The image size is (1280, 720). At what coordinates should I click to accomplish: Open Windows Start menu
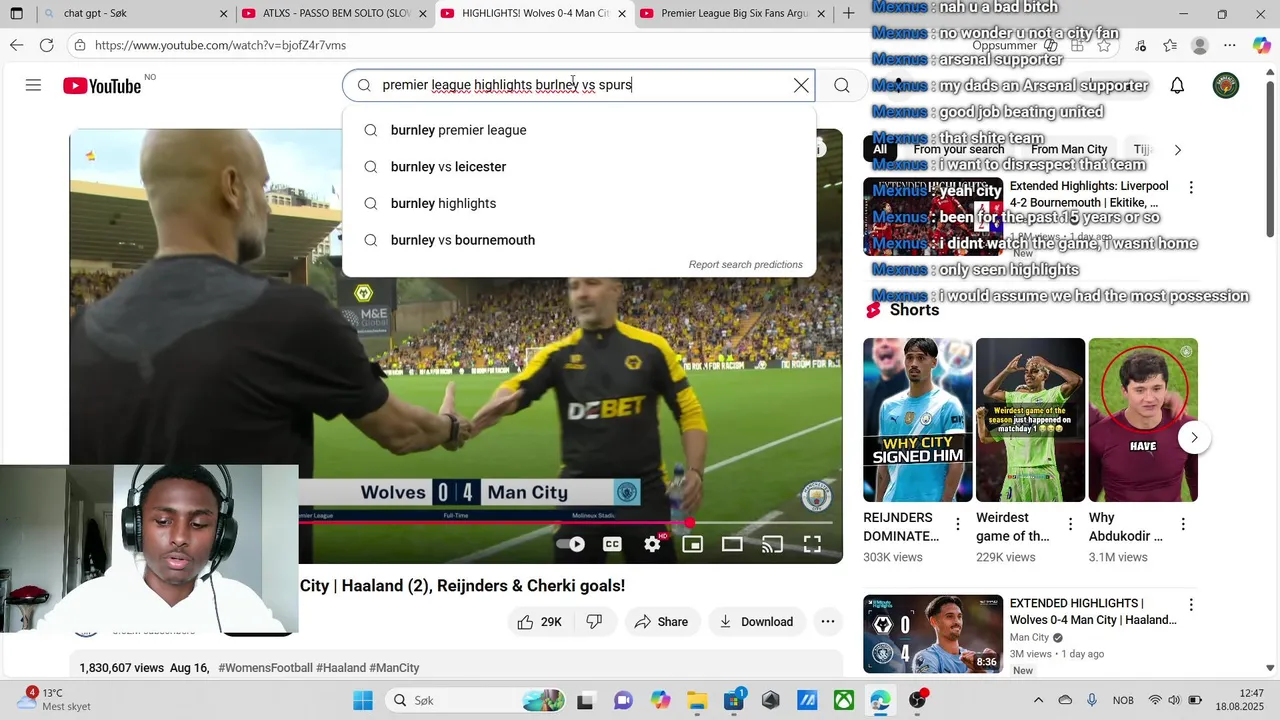[x=362, y=700]
